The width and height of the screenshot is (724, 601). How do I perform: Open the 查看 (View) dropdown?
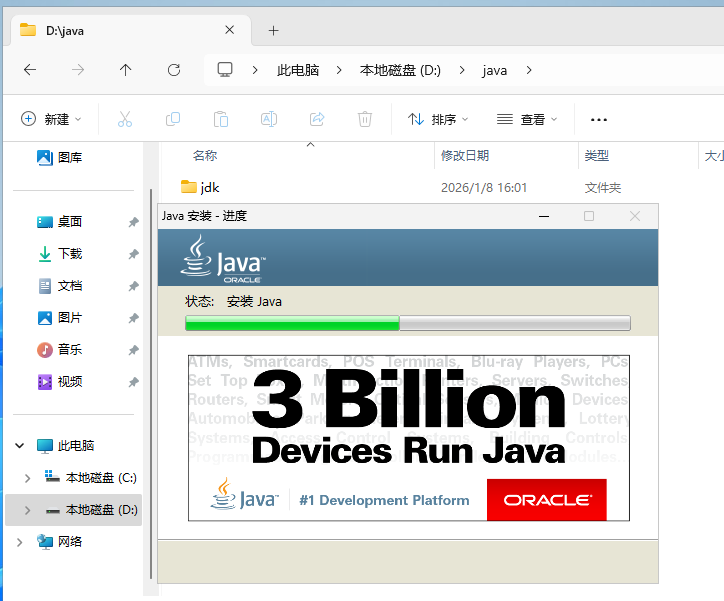click(527, 120)
